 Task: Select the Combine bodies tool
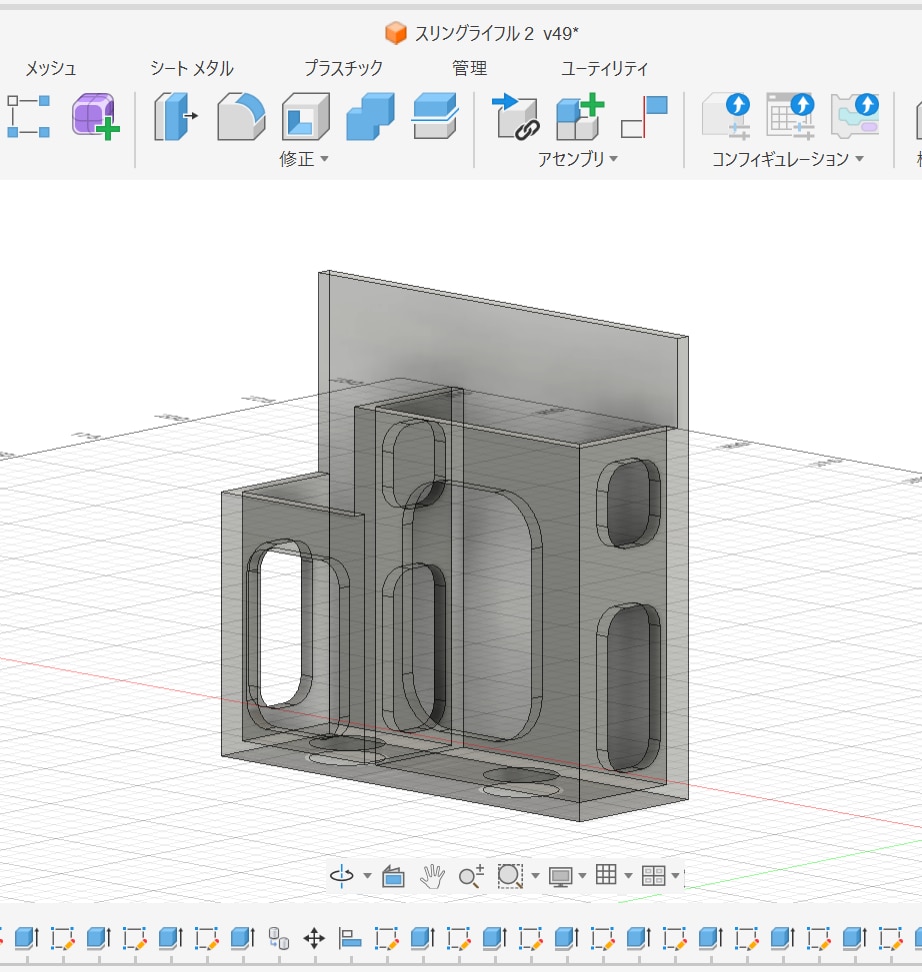point(370,116)
